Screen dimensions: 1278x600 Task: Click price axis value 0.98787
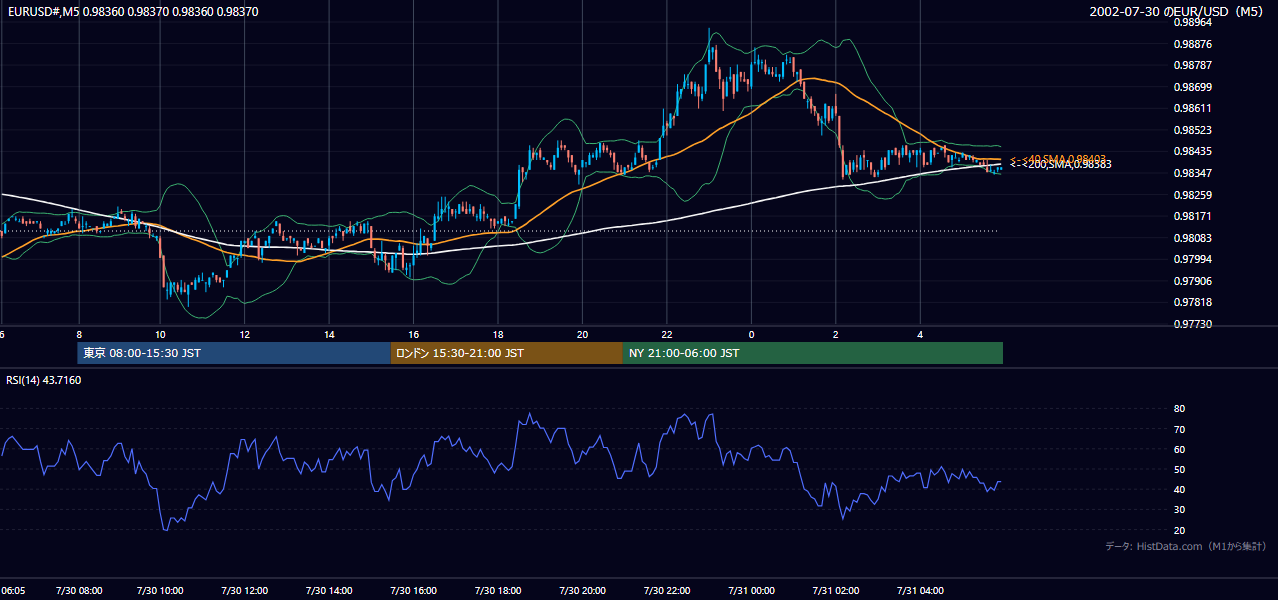click(1194, 66)
